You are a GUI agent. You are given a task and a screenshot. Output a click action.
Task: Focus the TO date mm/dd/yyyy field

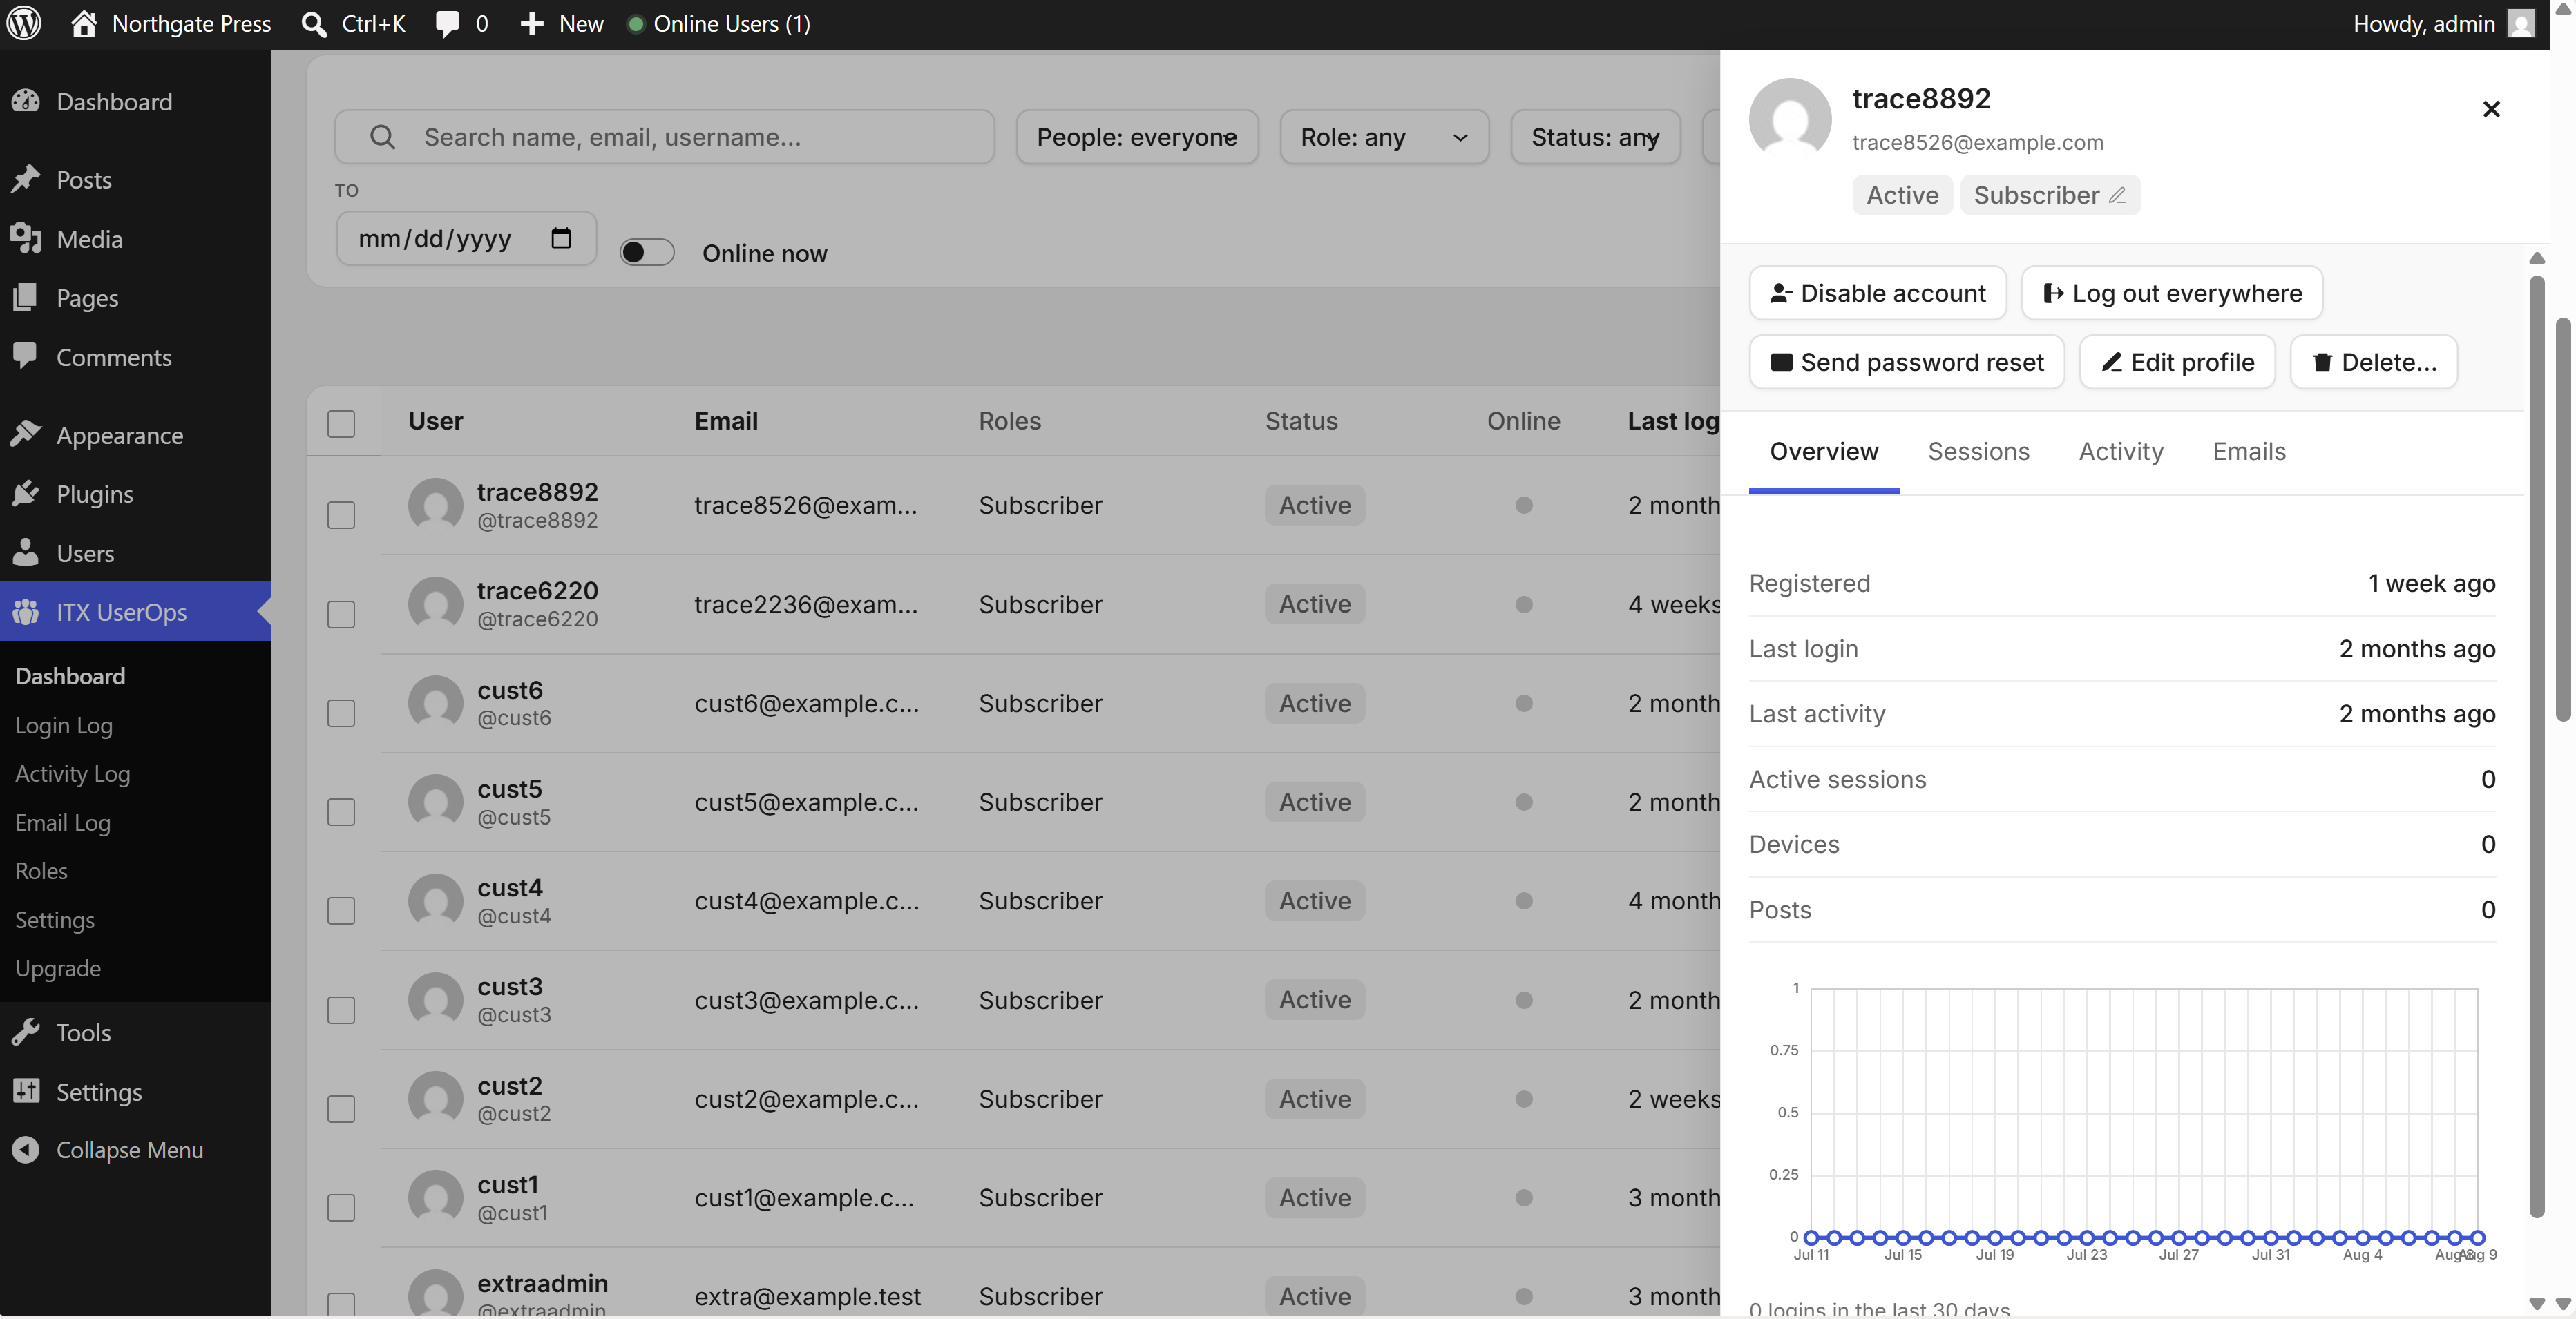(466, 238)
